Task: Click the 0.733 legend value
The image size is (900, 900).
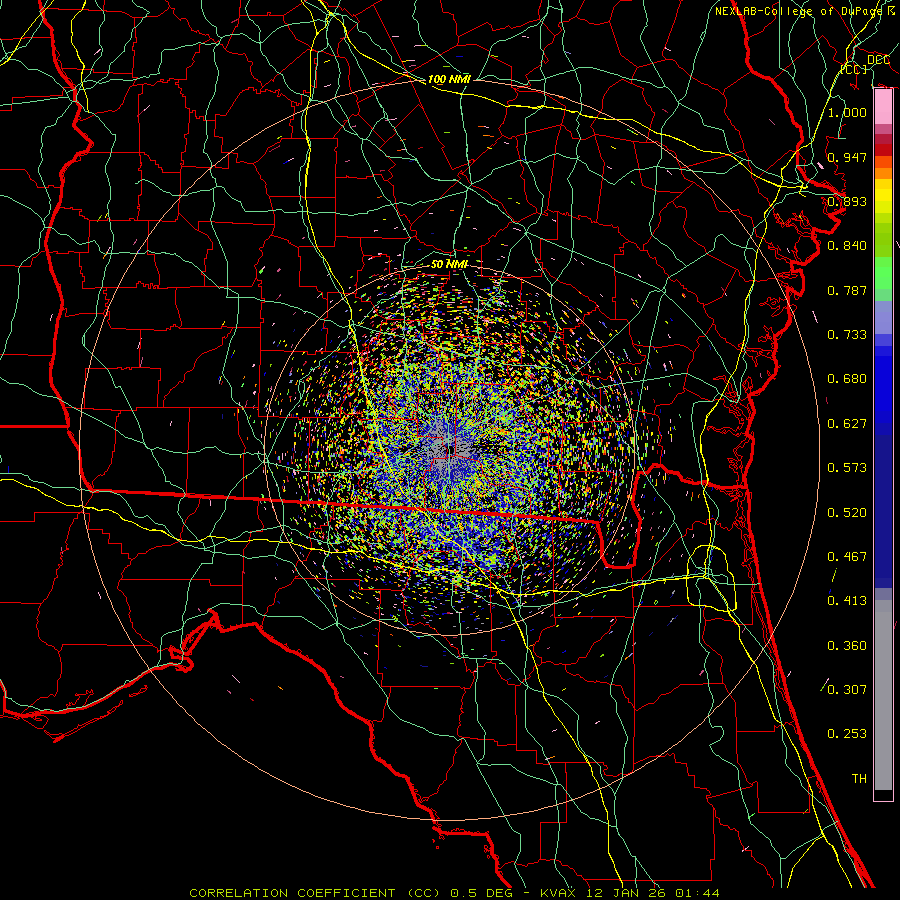Action: pyautogui.click(x=847, y=335)
